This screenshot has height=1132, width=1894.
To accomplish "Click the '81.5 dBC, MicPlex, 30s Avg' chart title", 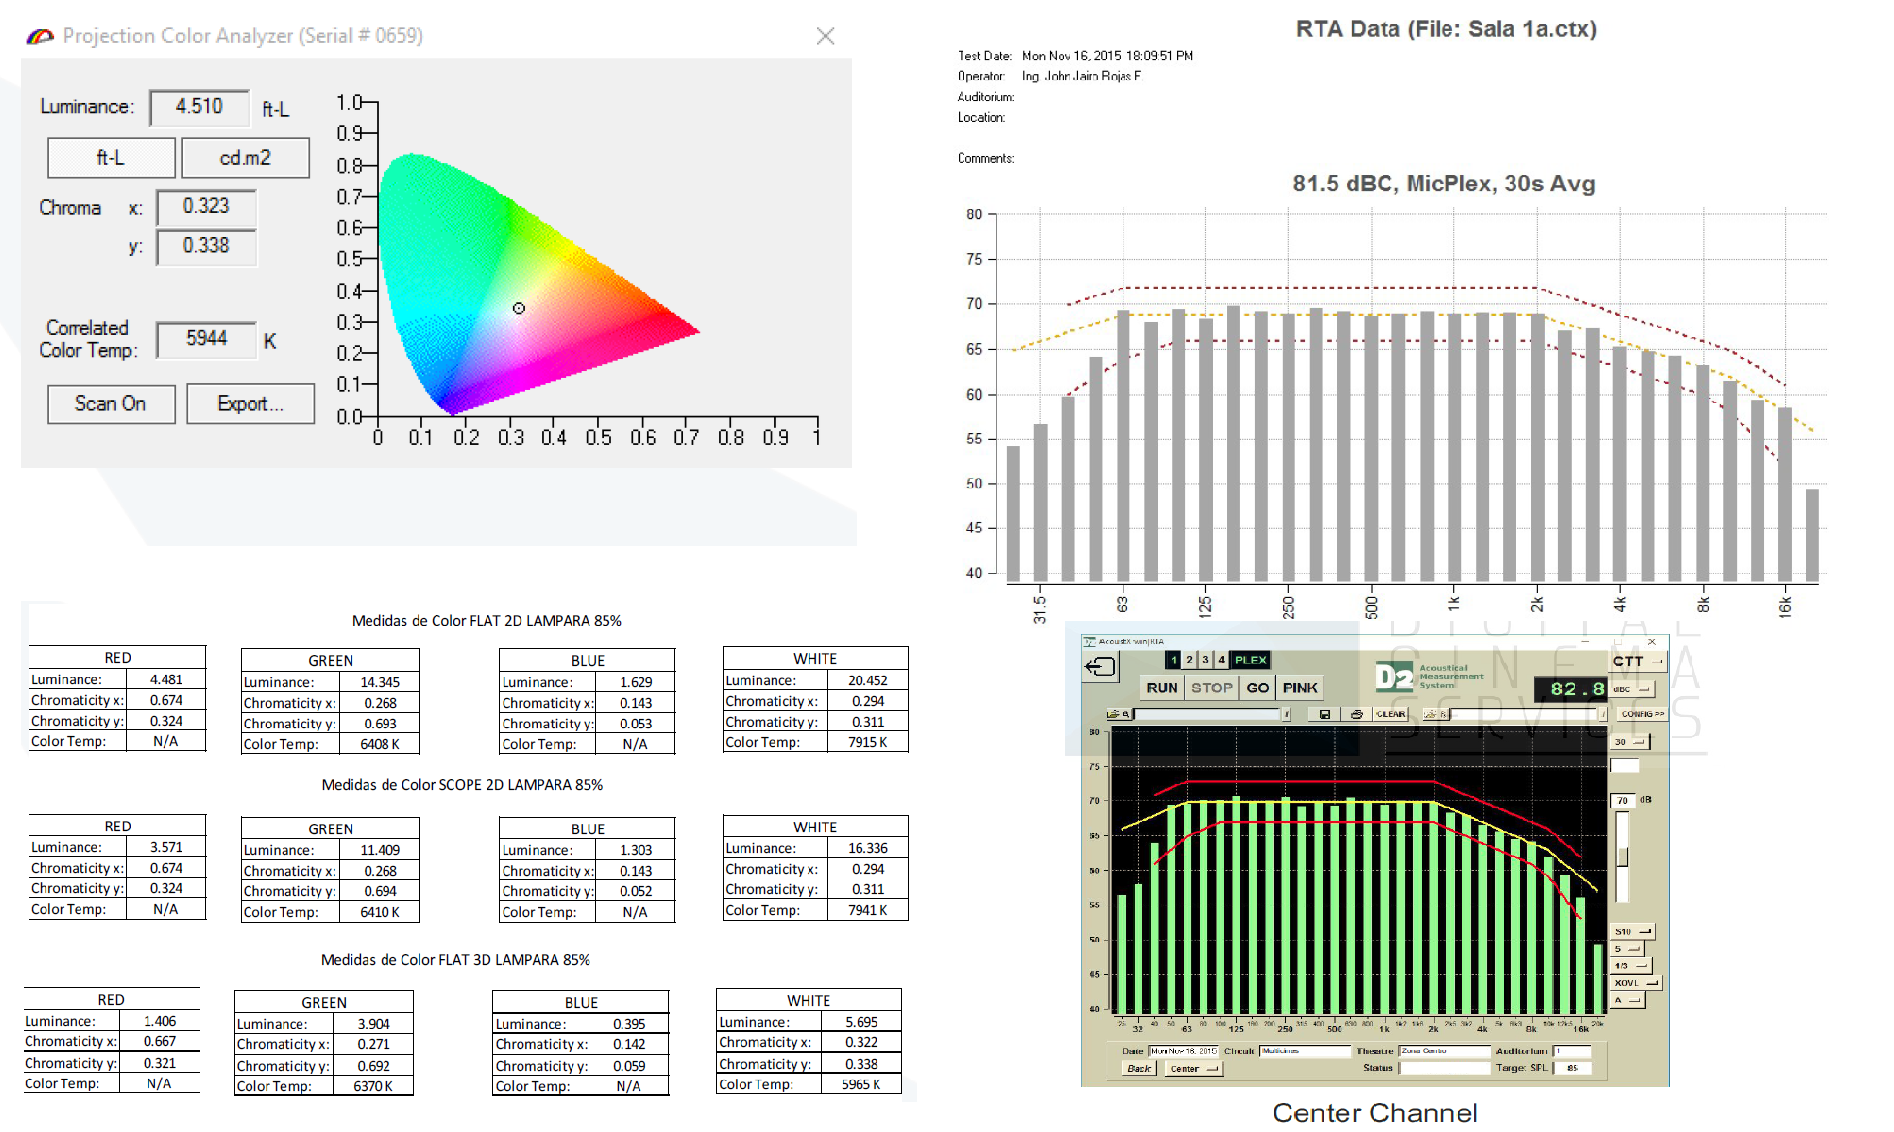I will tap(1444, 183).
